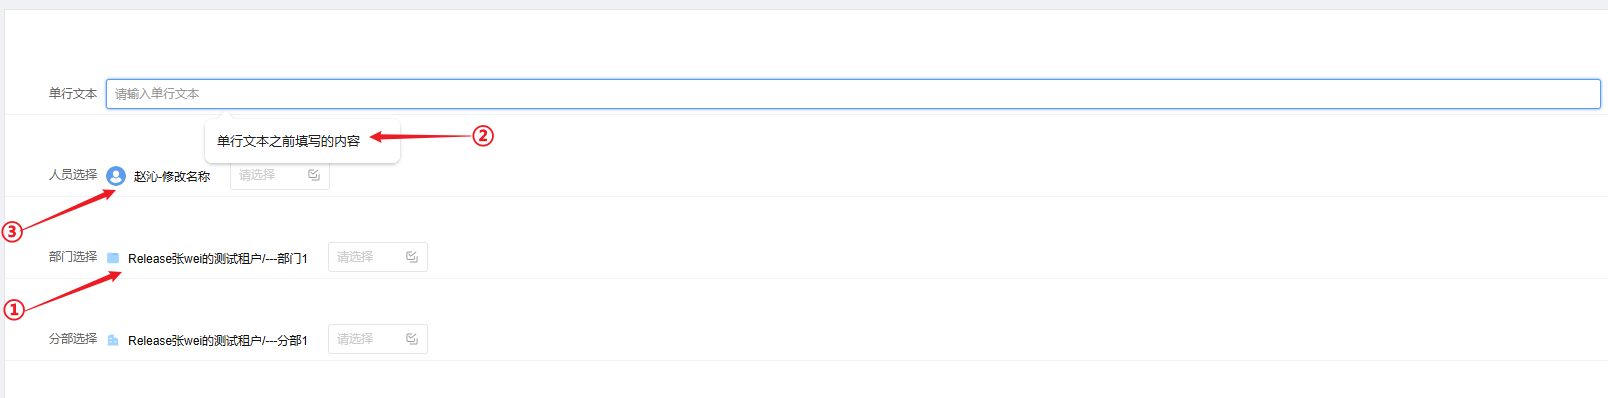Click the building icon in 分部选择 row
Image resolution: width=1608 pixels, height=398 pixels.
click(113, 340)
